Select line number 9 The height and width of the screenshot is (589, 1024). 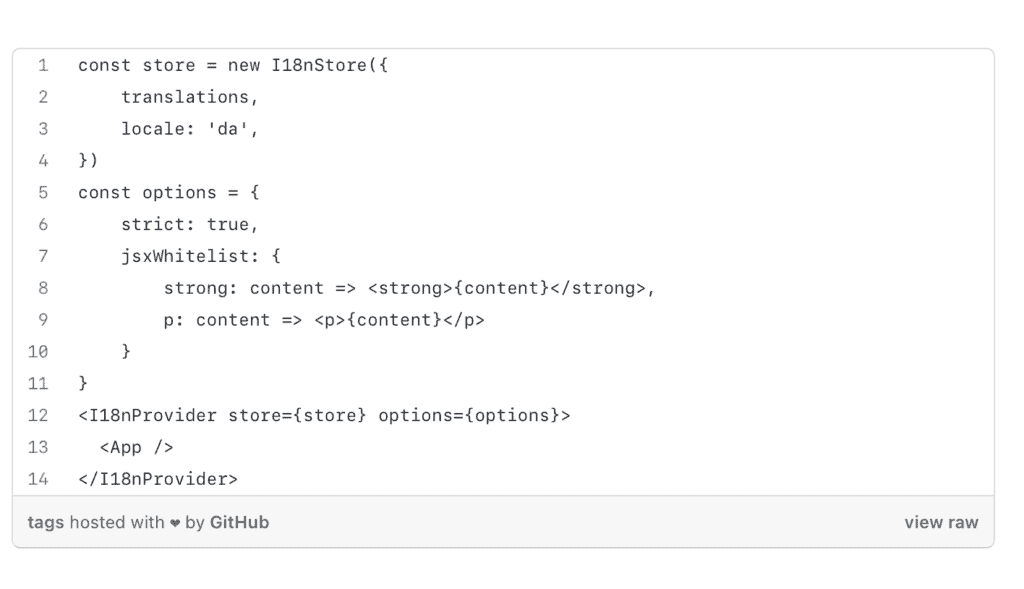coord(43,320)
